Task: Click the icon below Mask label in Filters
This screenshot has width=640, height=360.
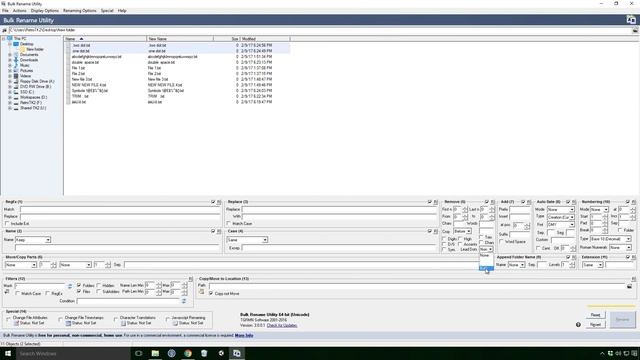Action: click(x=7, y=292)
